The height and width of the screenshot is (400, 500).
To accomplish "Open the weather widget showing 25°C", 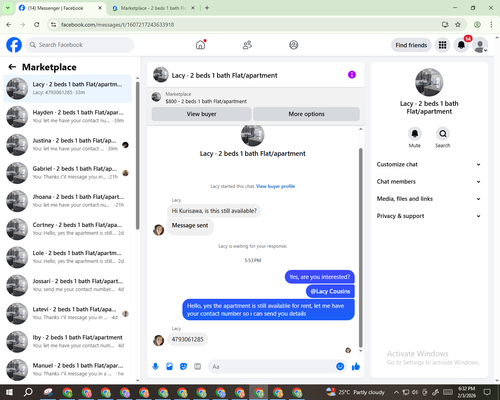I will pos(355,392).
